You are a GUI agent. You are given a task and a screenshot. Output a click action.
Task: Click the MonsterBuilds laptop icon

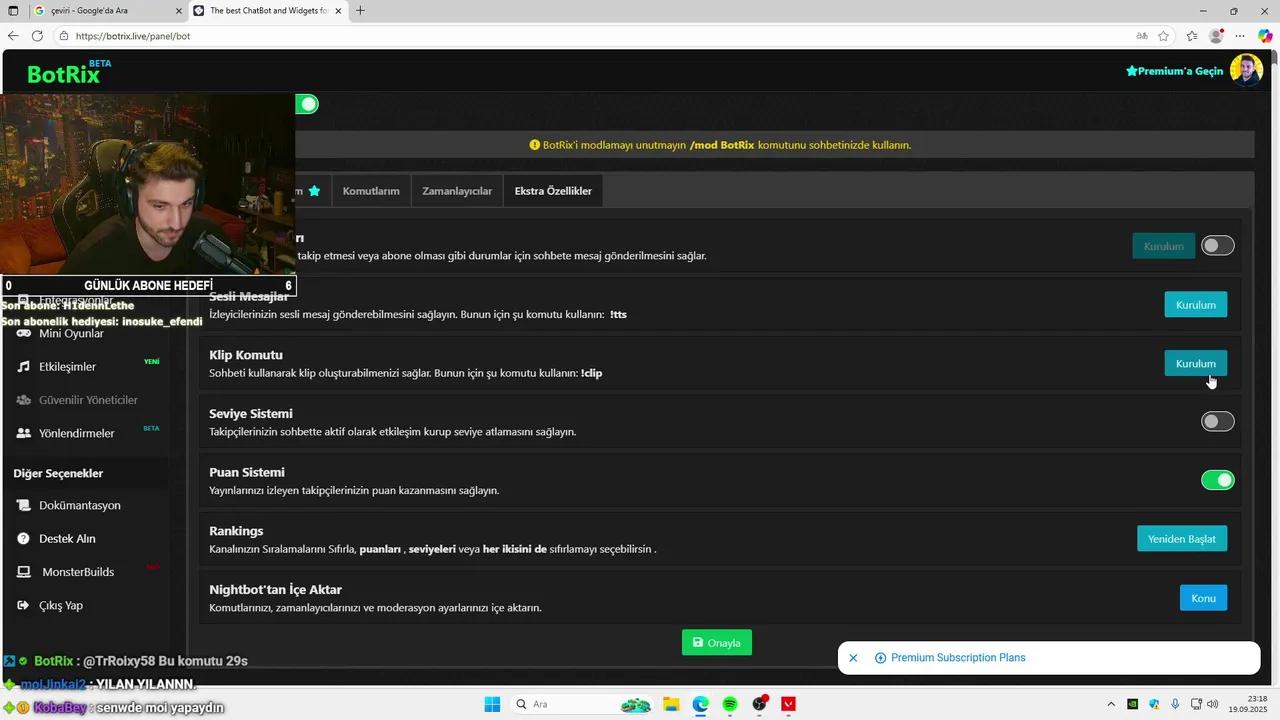click(24, 572)
